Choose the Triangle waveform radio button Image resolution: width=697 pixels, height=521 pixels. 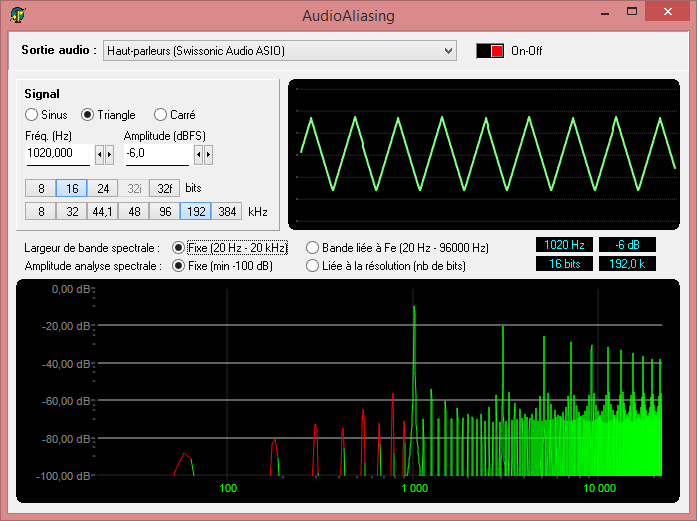click(88, 115)
